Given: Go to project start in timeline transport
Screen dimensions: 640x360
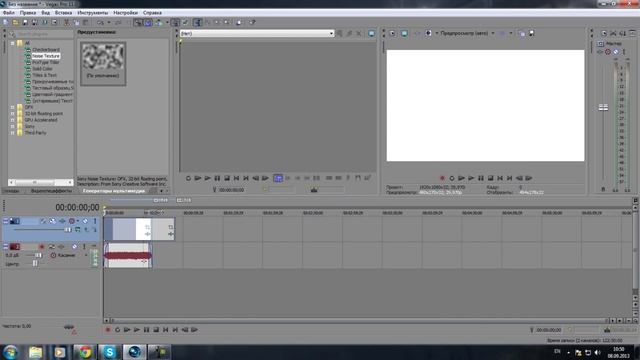Looking at the screenshot, I should click(166, 330).
